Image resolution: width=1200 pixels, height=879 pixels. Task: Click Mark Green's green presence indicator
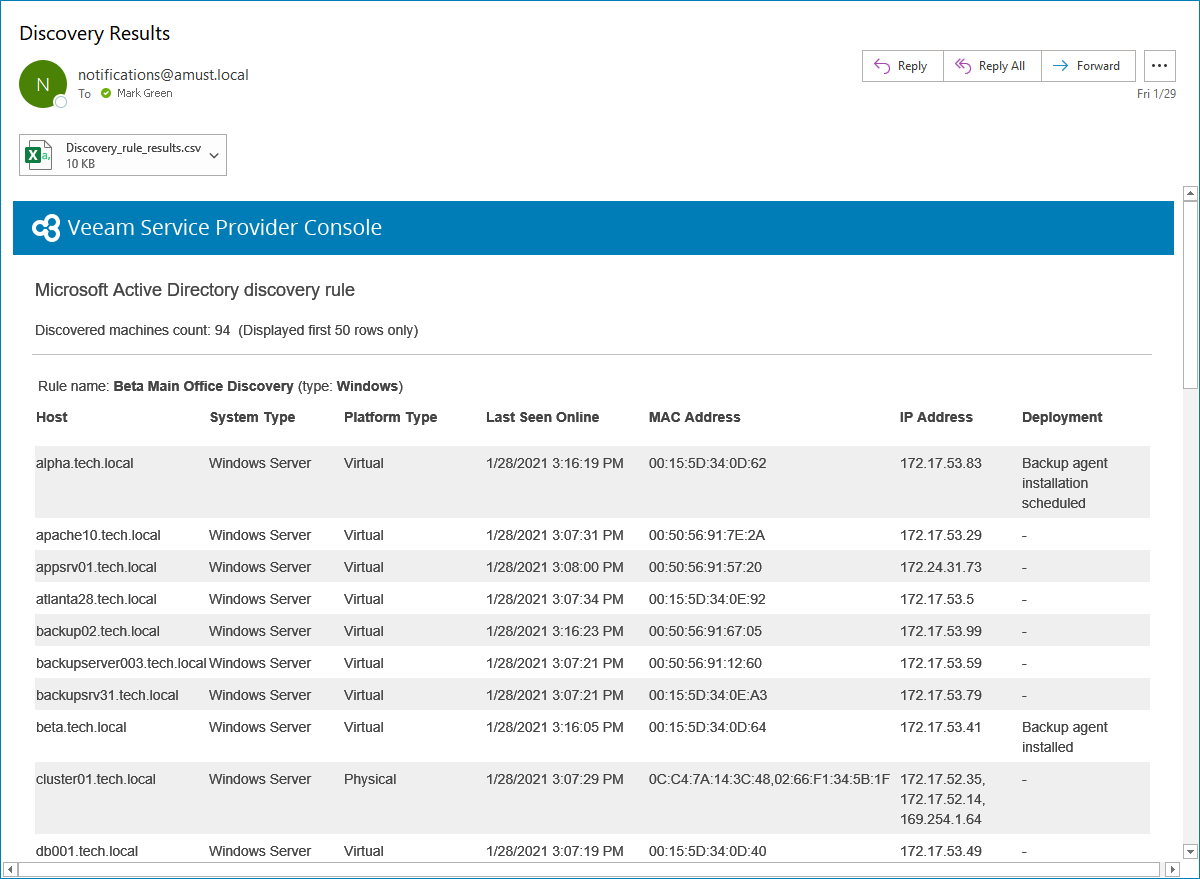tap(106, 94)
